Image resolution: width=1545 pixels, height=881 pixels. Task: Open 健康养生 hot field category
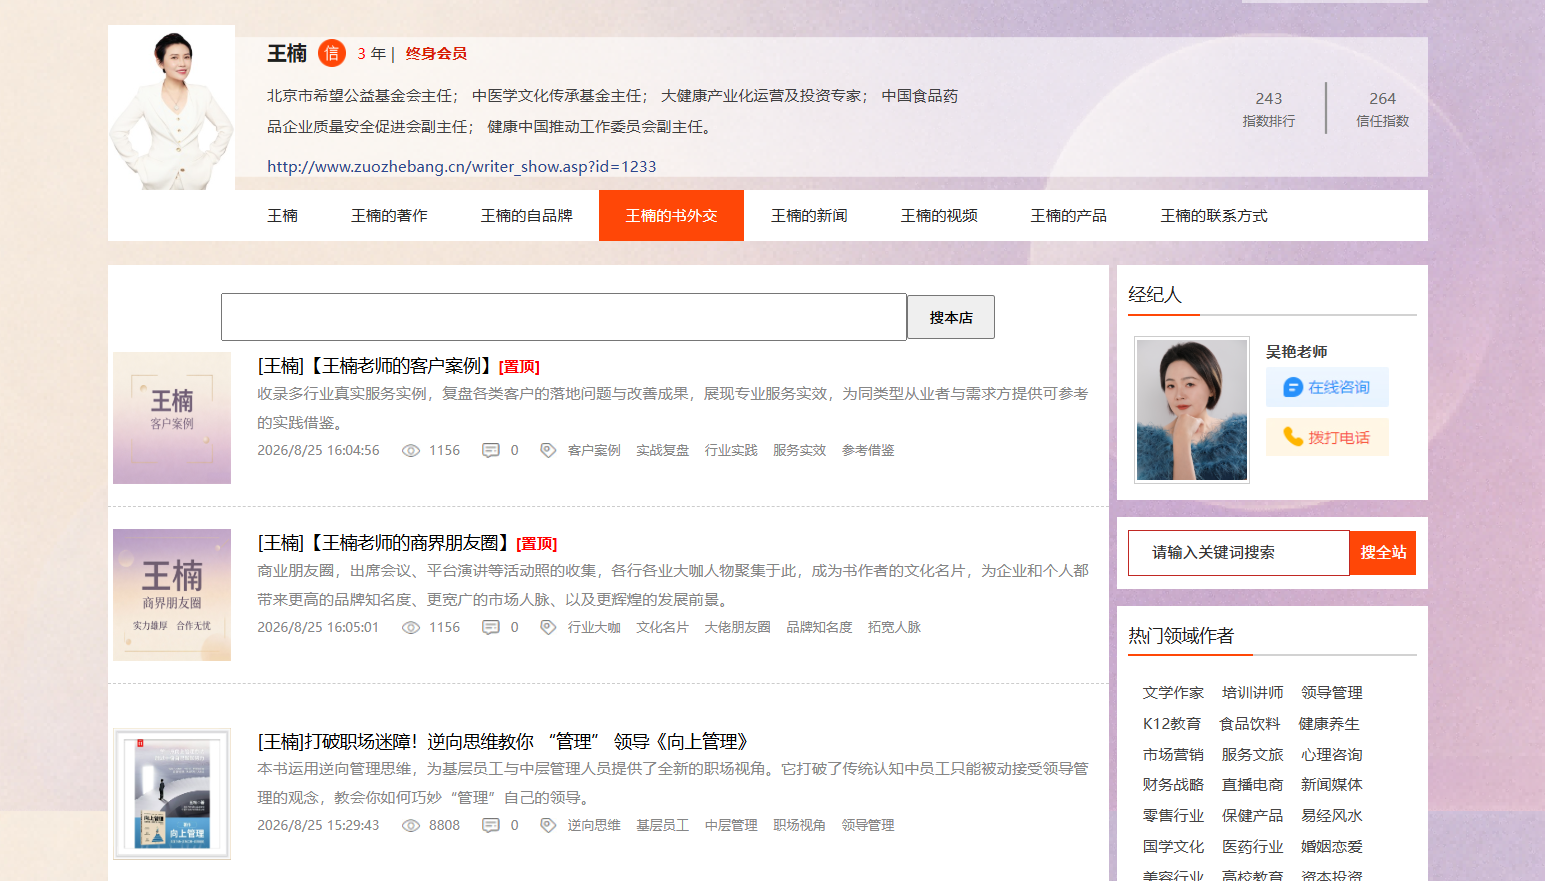1329,724
